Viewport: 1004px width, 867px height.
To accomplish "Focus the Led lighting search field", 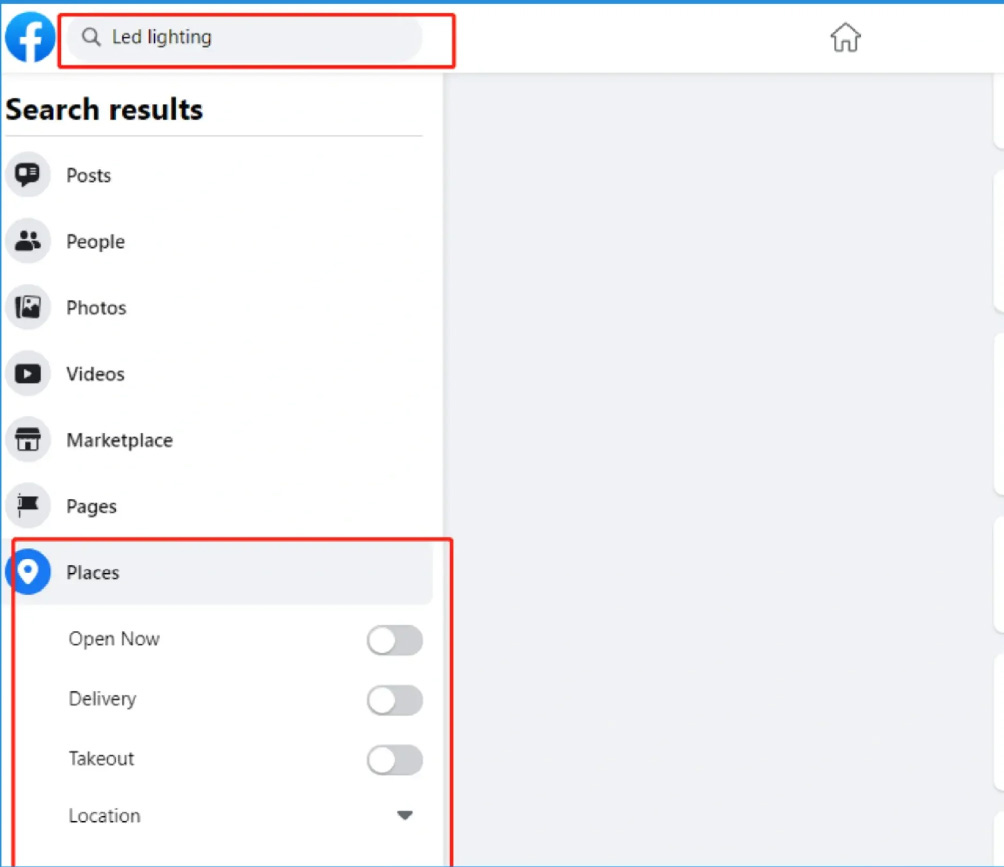I will coord(245,37).
